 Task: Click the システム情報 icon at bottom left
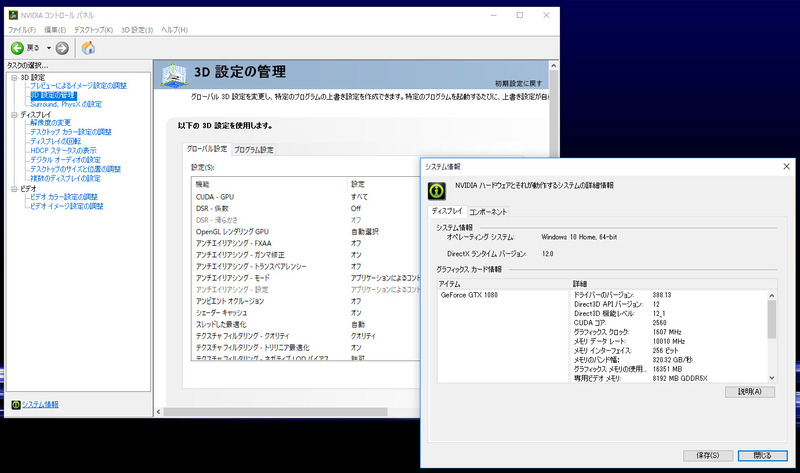(x=16, y=405)
